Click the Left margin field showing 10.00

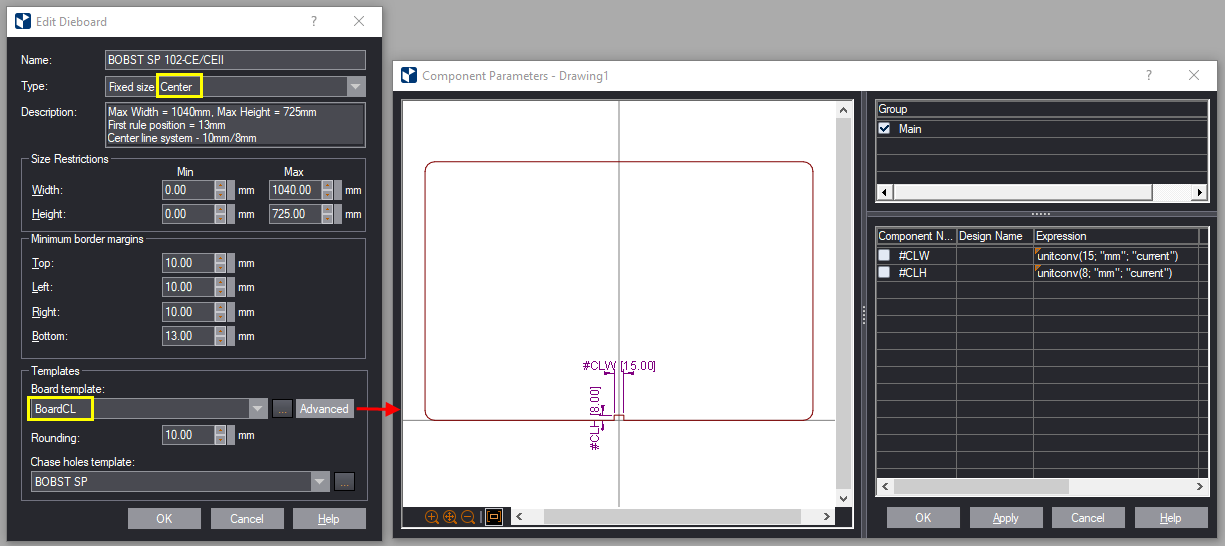[x=188, y=287]
